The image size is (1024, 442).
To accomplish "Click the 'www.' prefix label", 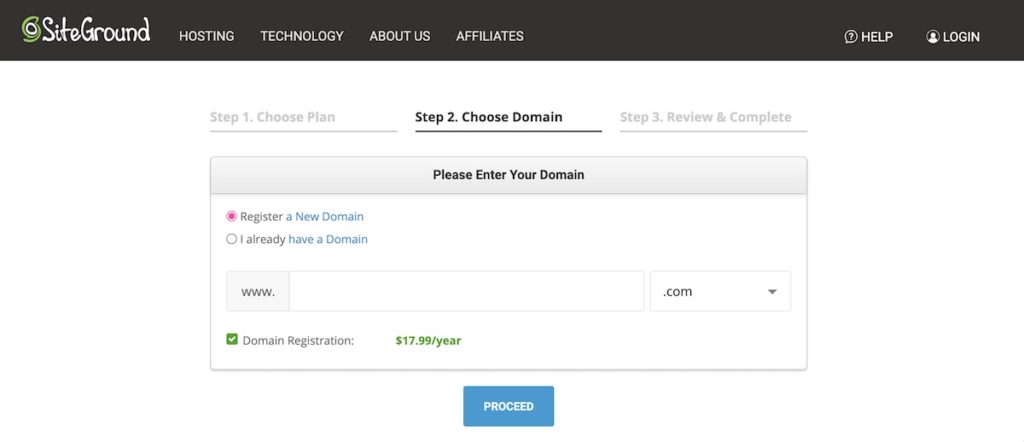I will pyautogui.click(x=258, y=291).
